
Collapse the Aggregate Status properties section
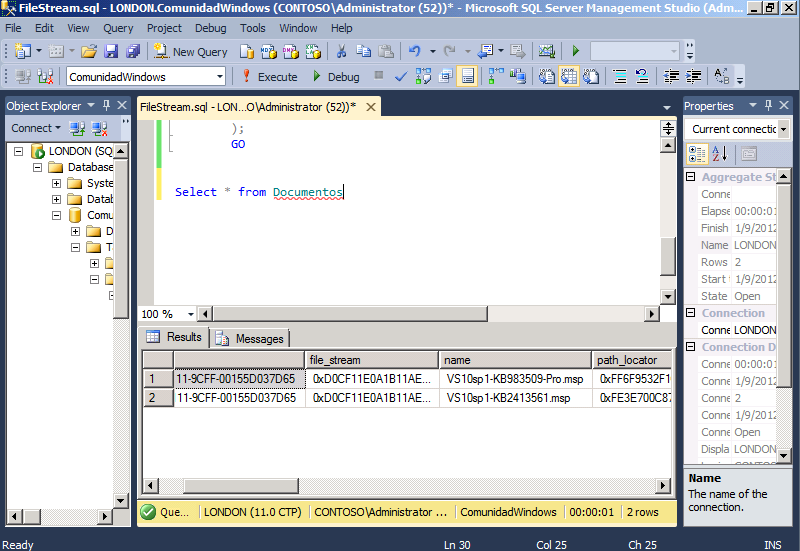click(690, 177)
